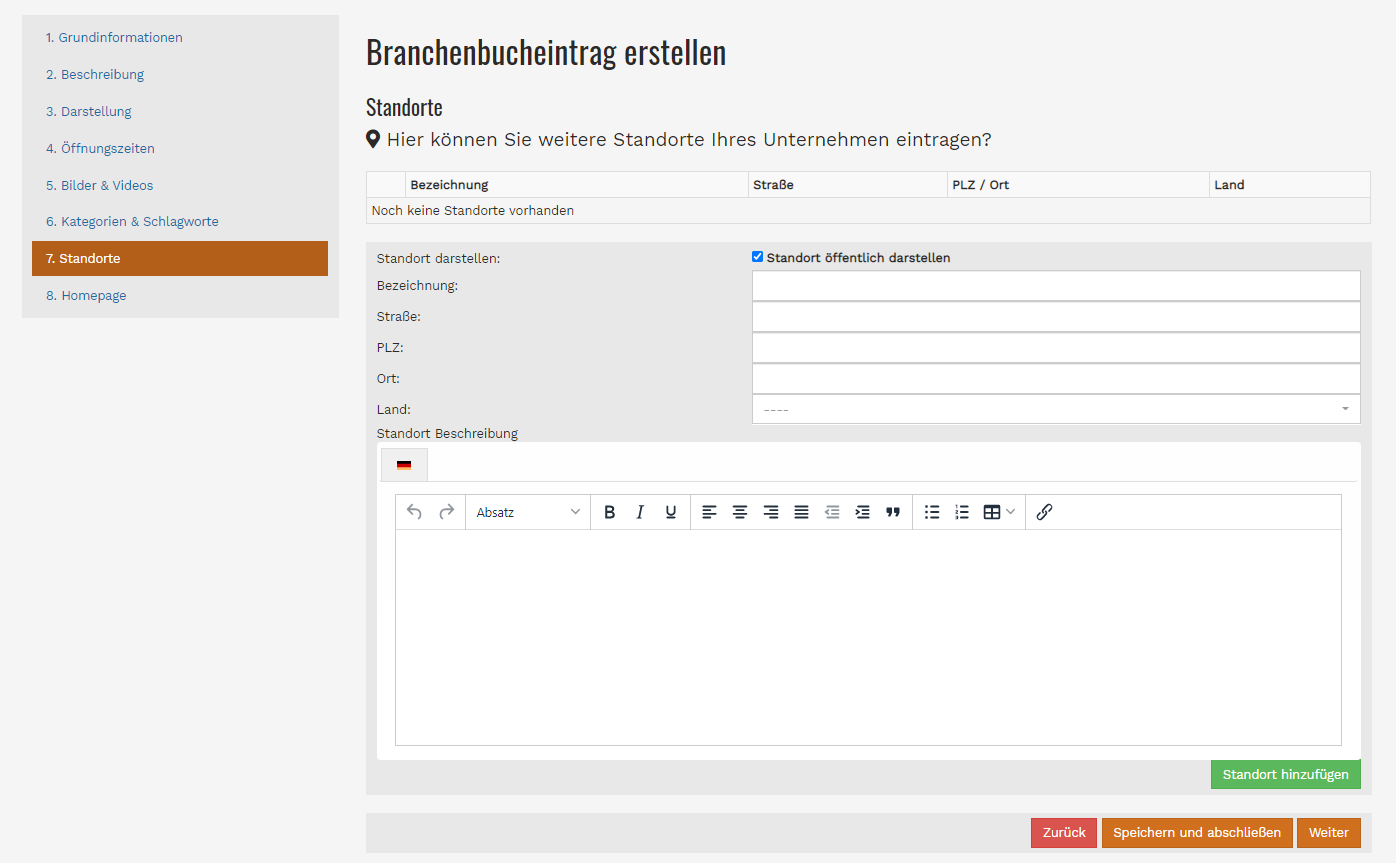
Task: Uncheck Standort öffentlich darstellen
Action: point(757,257)
